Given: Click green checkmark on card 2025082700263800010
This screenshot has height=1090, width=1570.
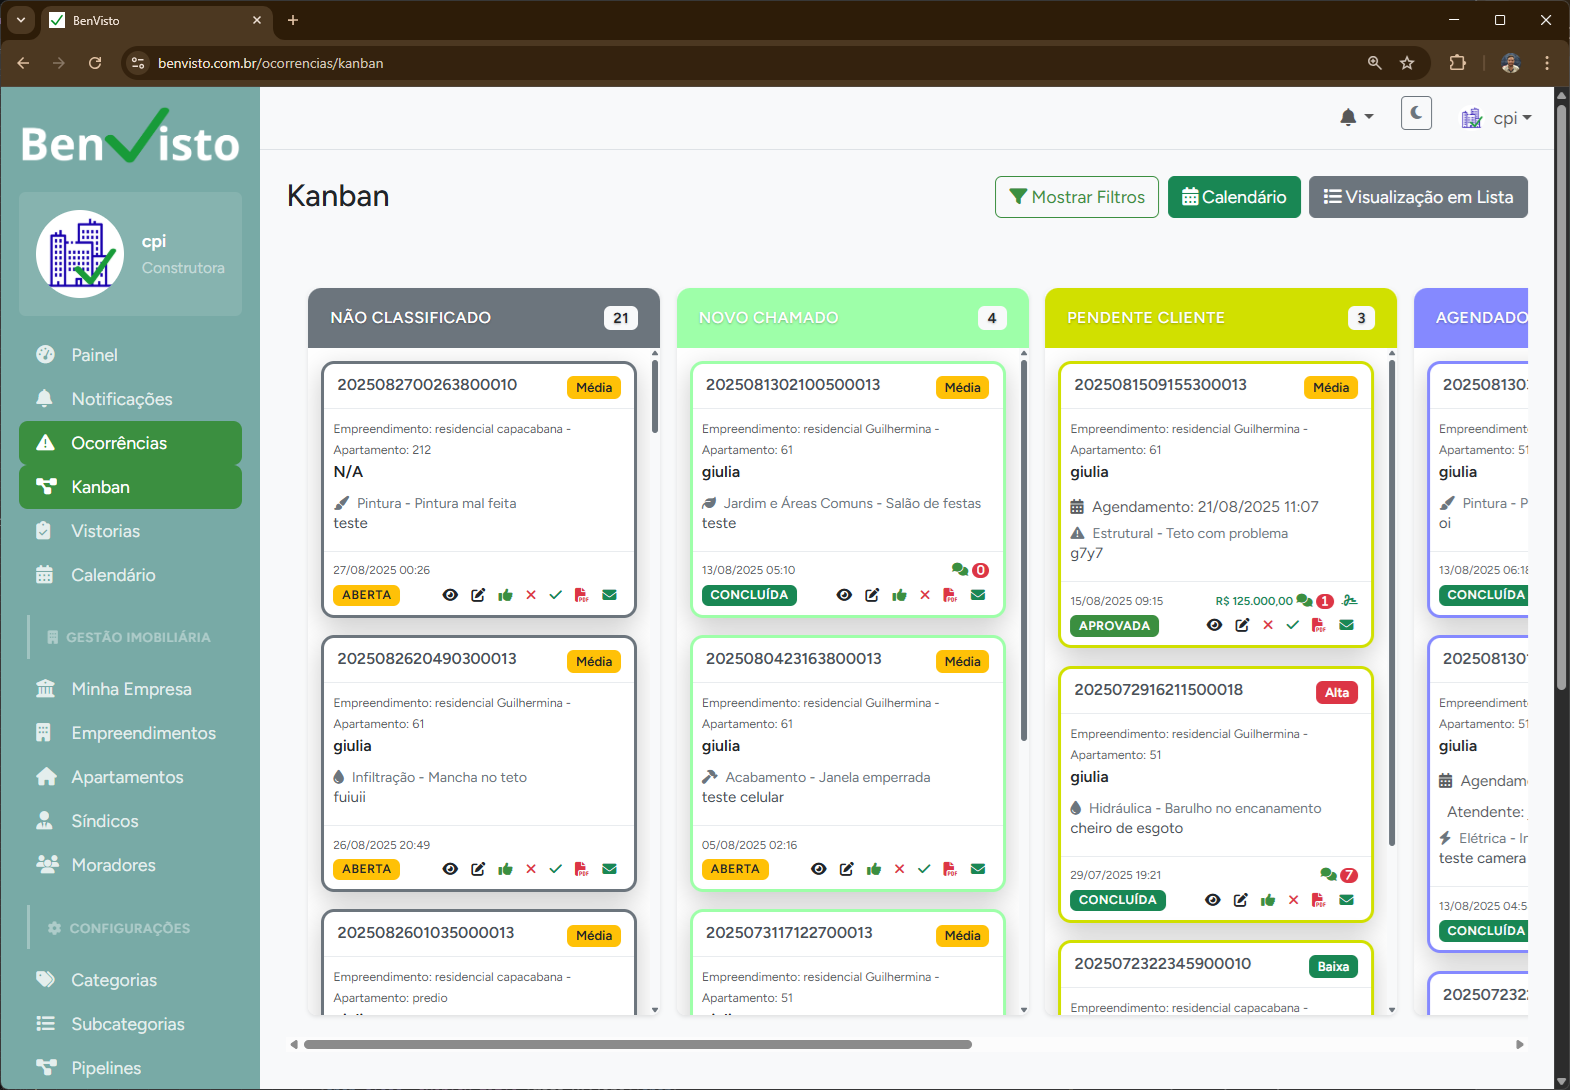Looking at the screenshot, I should tap(556, 595).
